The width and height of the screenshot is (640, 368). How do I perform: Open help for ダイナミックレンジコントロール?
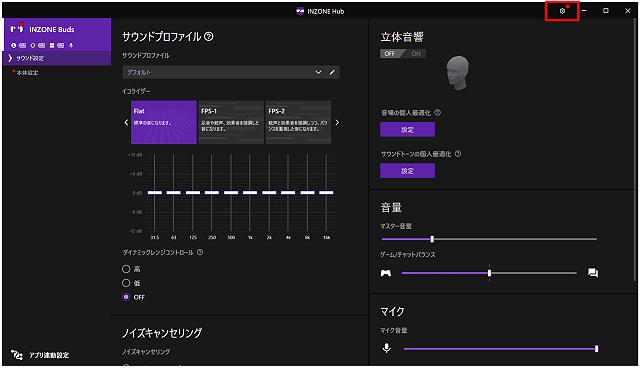point(200,252)
